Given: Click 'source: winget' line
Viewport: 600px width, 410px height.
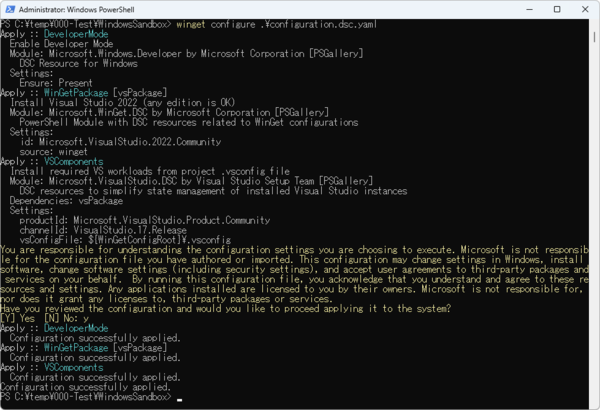Looking at the screenshot, I should coord(54,152).
